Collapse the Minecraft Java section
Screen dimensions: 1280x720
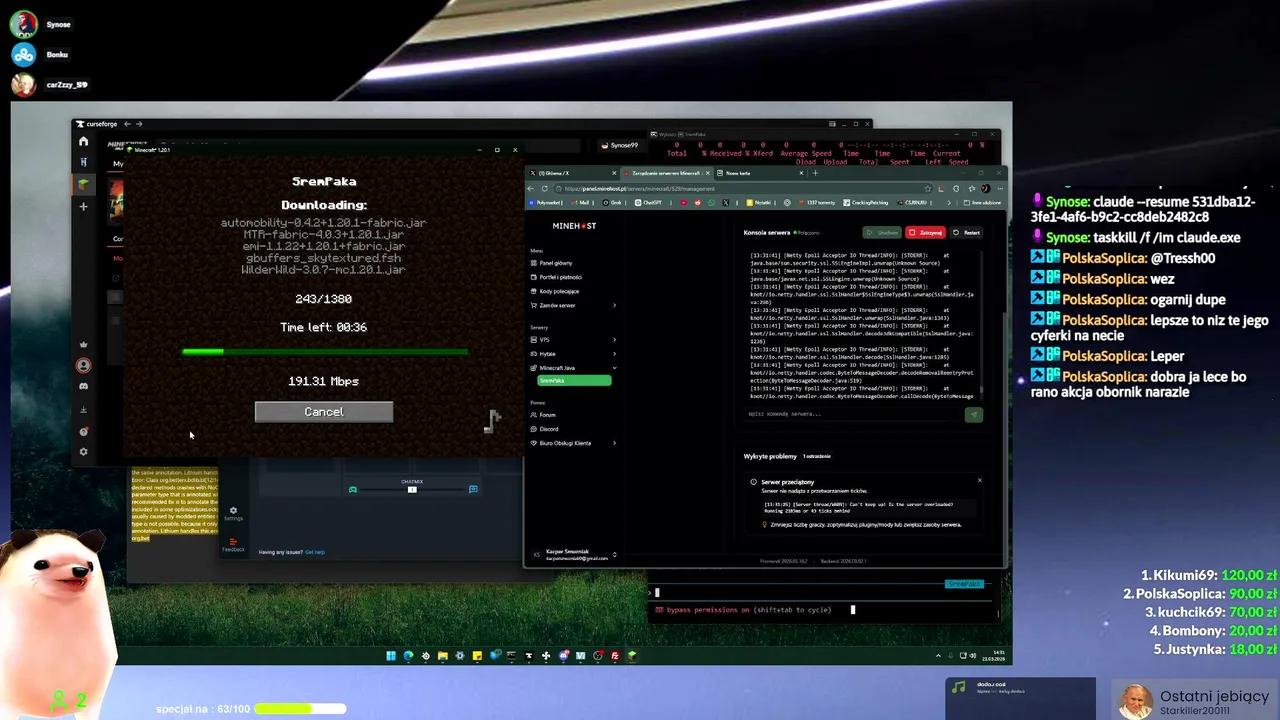pos(573,368)
